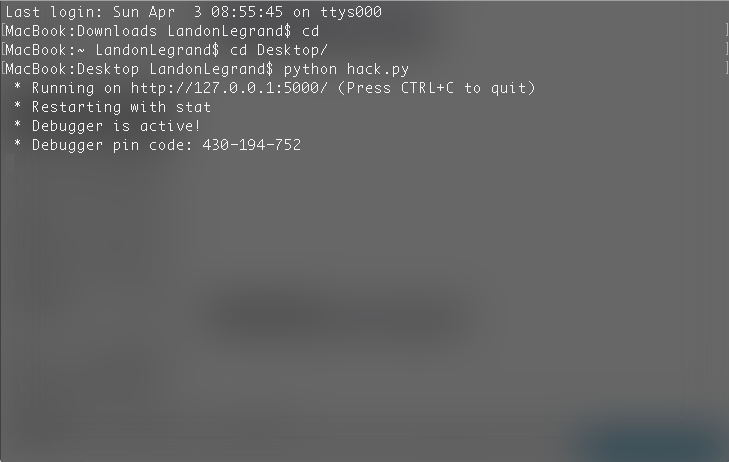Click the http://127.0.0.1:5000/ URL

229,88
